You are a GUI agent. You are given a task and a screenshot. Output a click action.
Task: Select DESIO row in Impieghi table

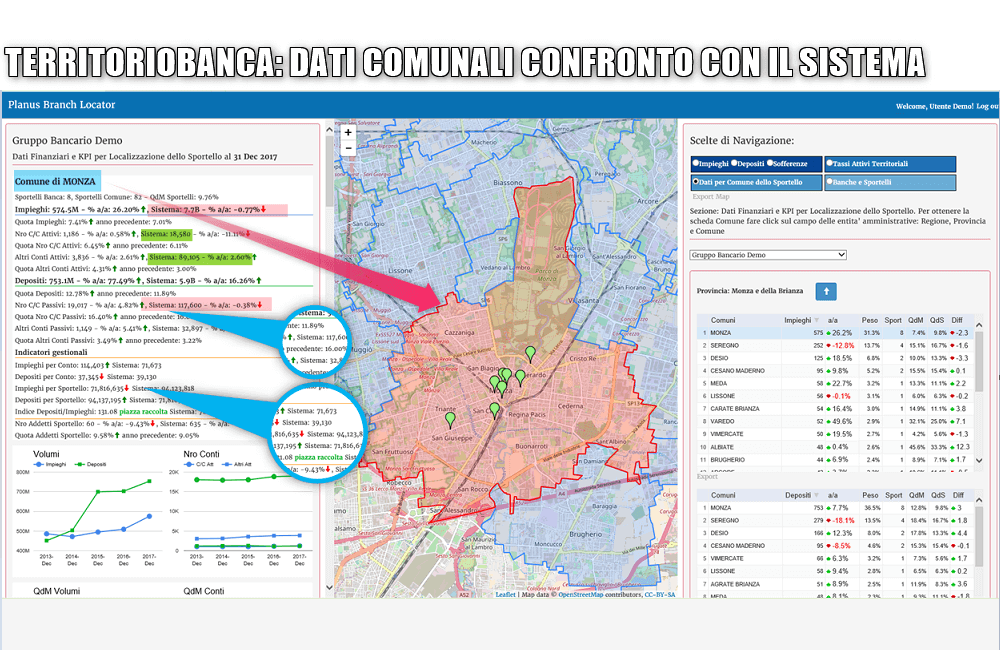point(834,358)
